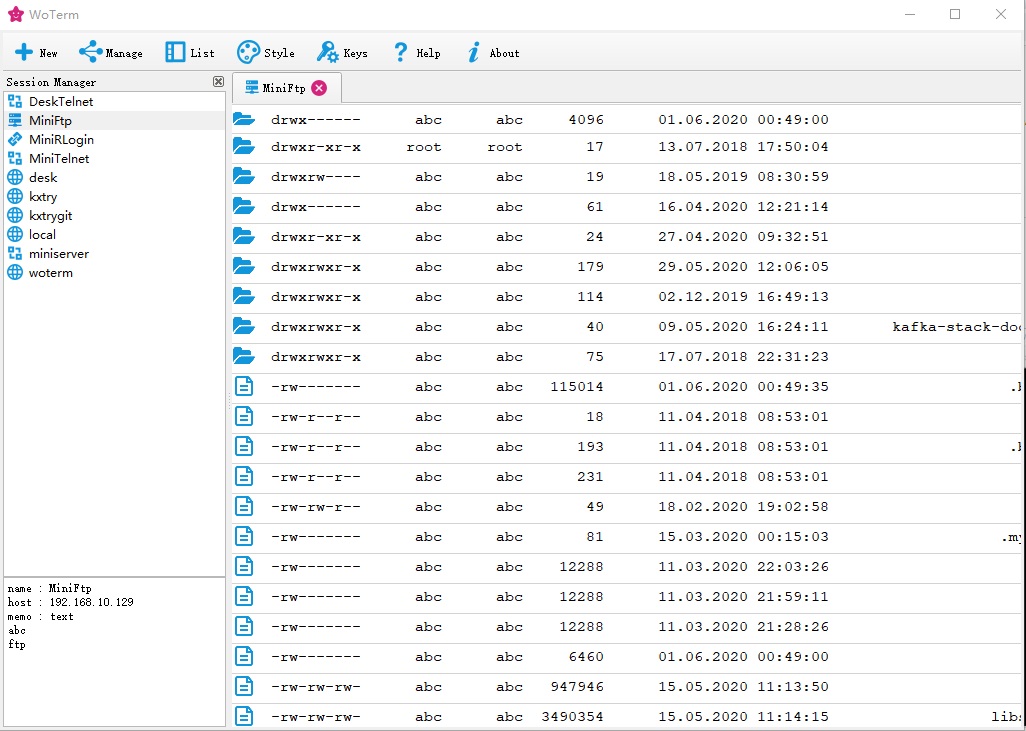This screenshot has width=1026, height=731.
Task: Click the date text 13.07.2018 17:50:04
Action: pyautogui.click(x=743, y=147)
